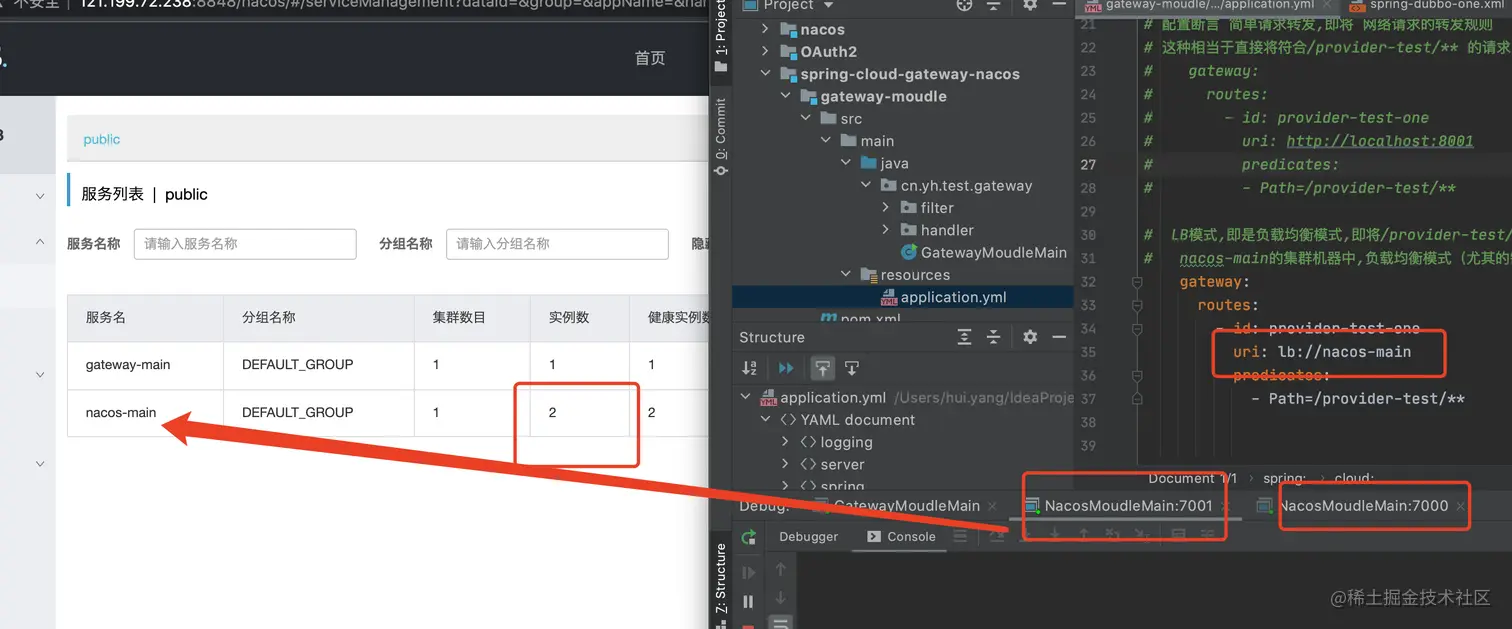Click the Select Opened File crosshair icon

pyautogui.click(x=964, y=6)
